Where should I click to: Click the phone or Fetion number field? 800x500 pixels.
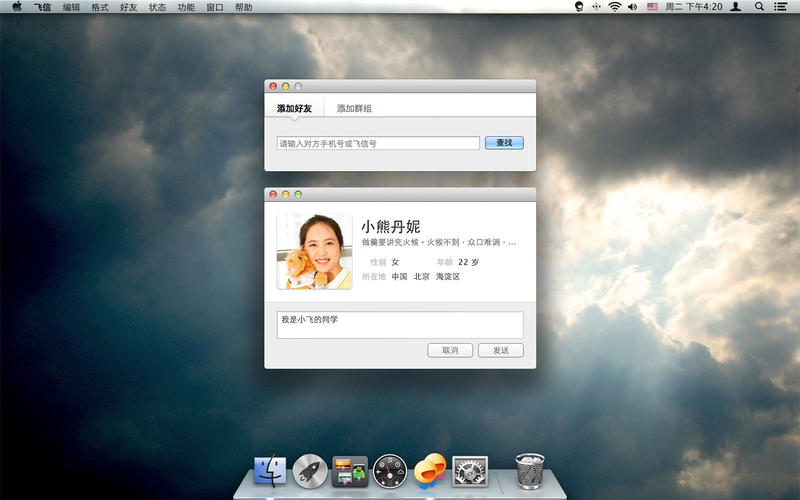(x=378, y=143)
